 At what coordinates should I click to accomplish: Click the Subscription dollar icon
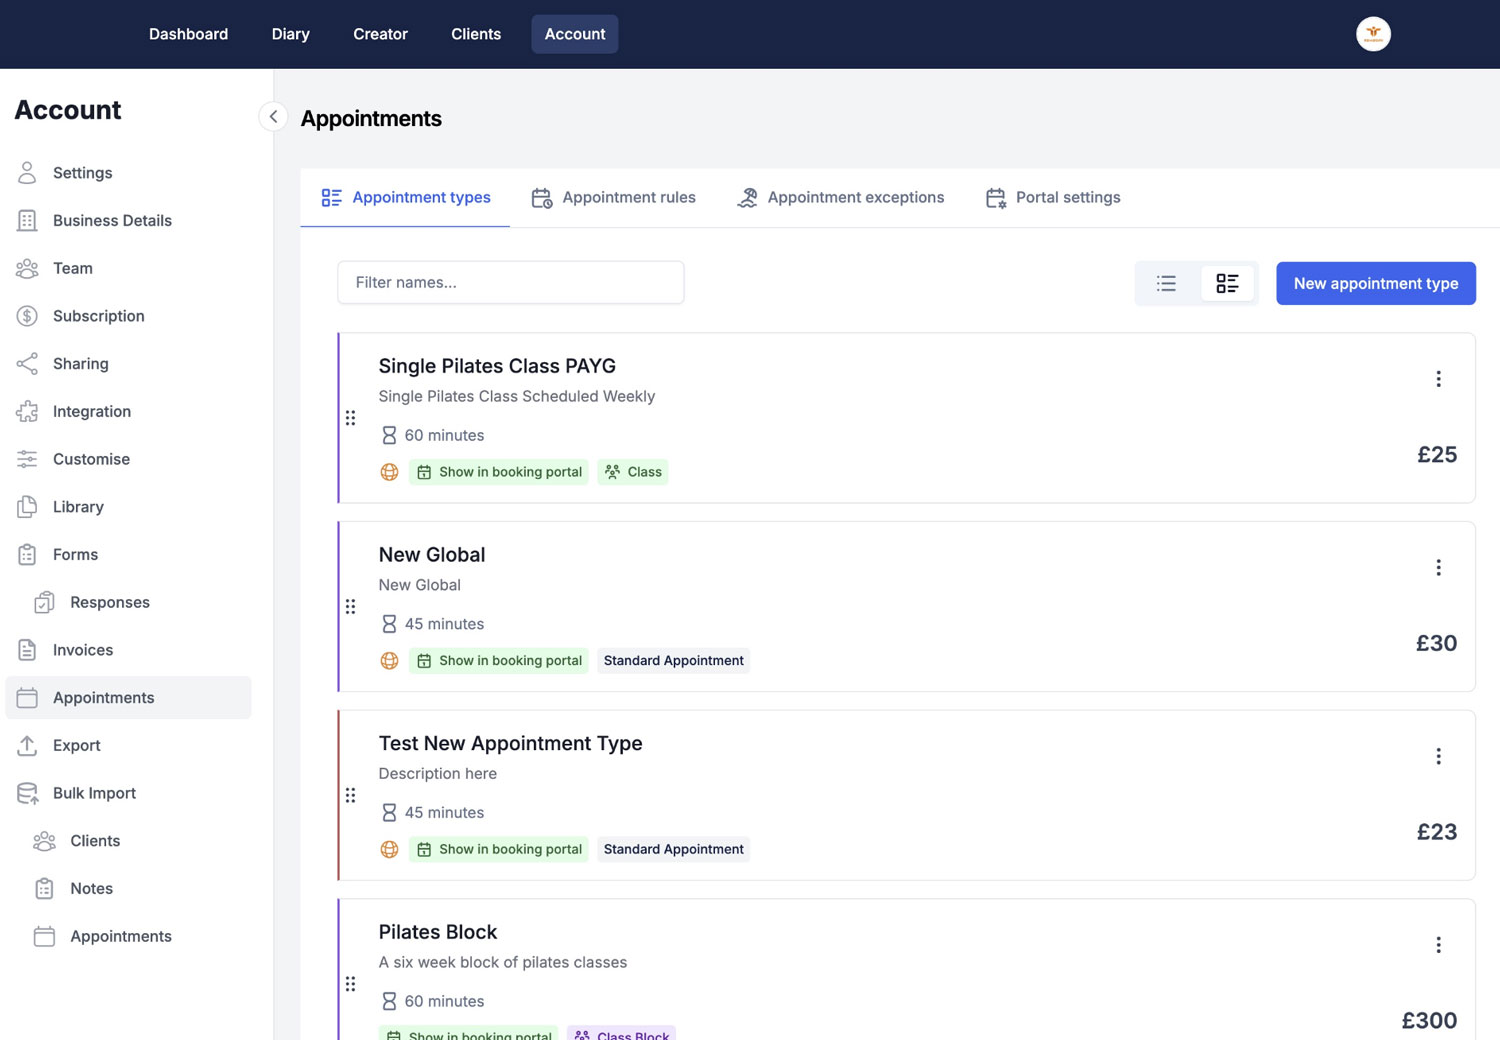(27, 316)
